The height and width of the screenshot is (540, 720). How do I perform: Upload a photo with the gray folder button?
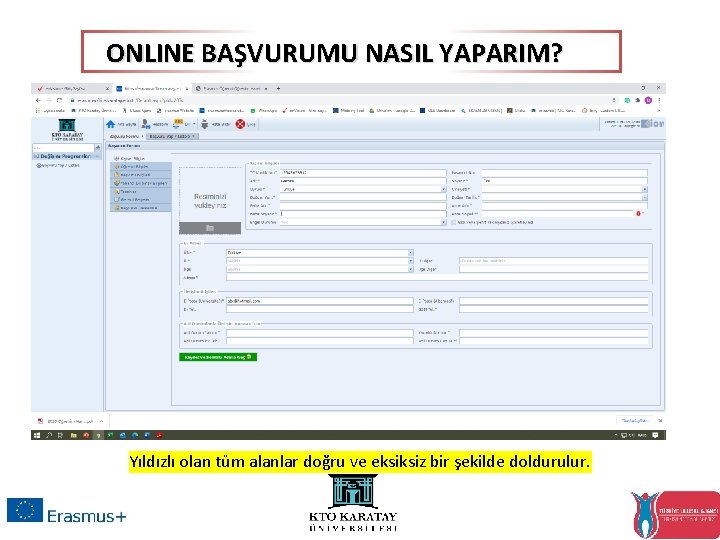[x=210, y=228]
